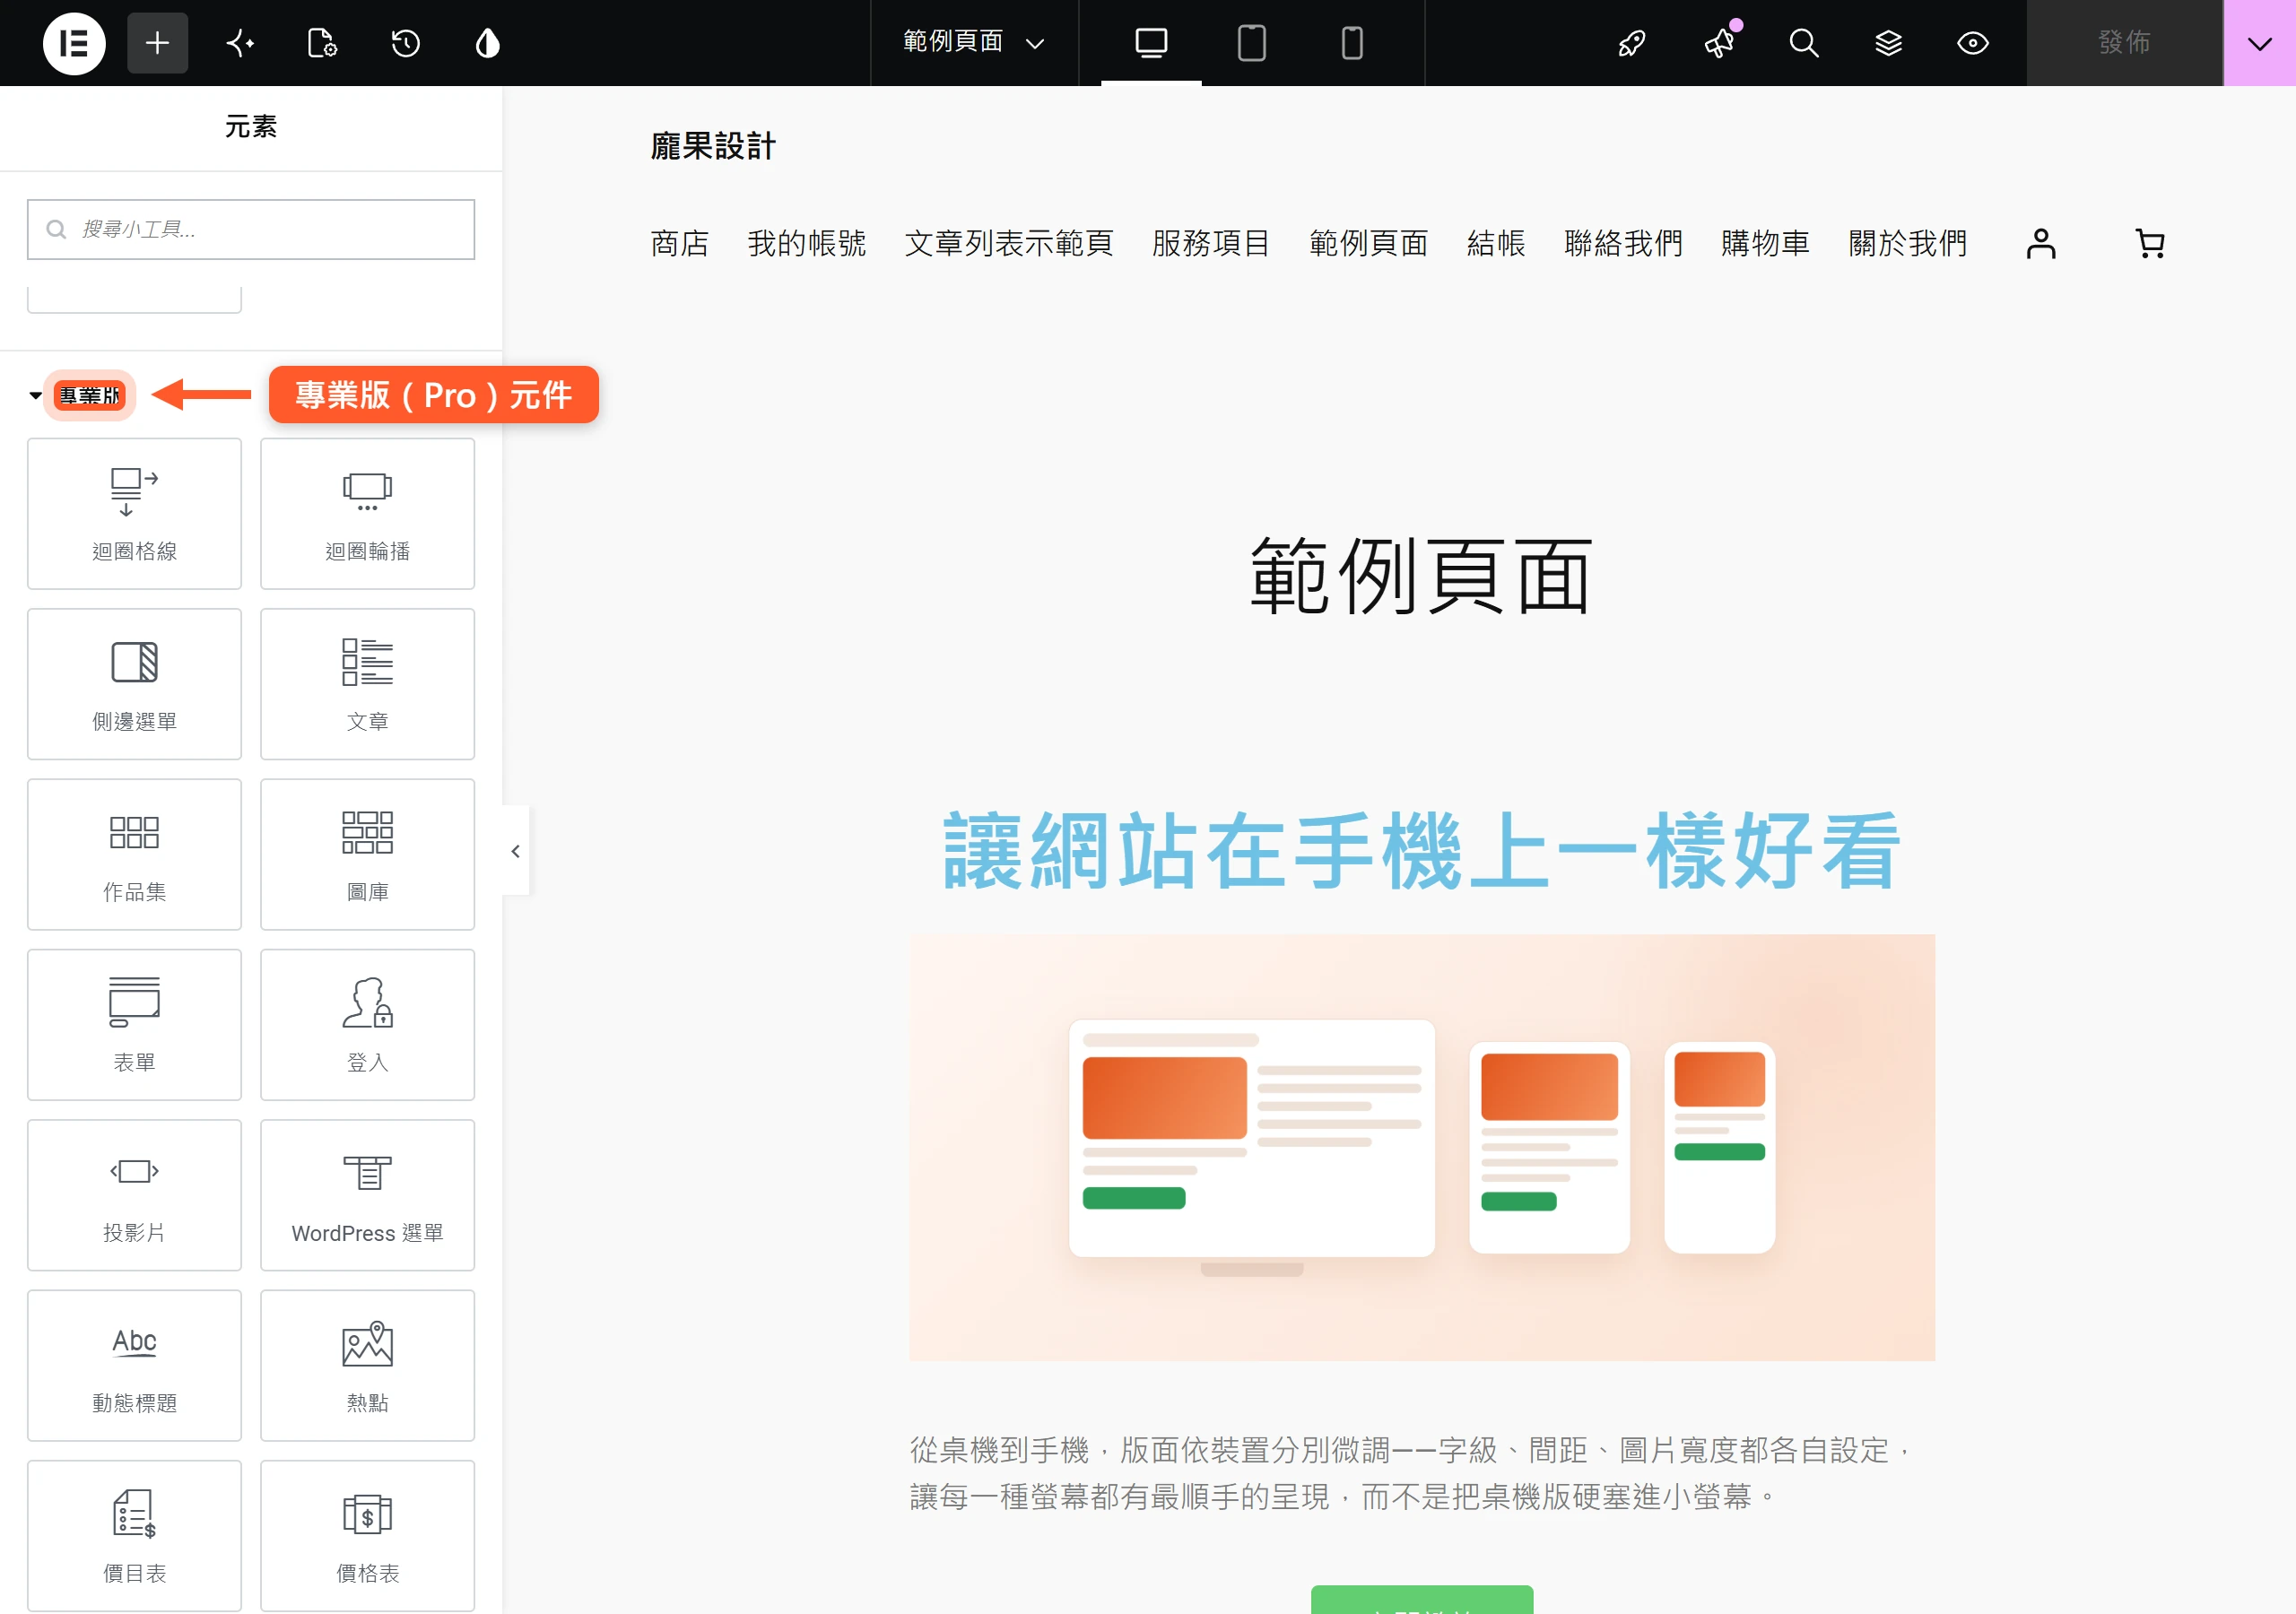Switch to mobile preview mode
The width and height of the screenshot is (2296, 1614).
coord(1352,43)
